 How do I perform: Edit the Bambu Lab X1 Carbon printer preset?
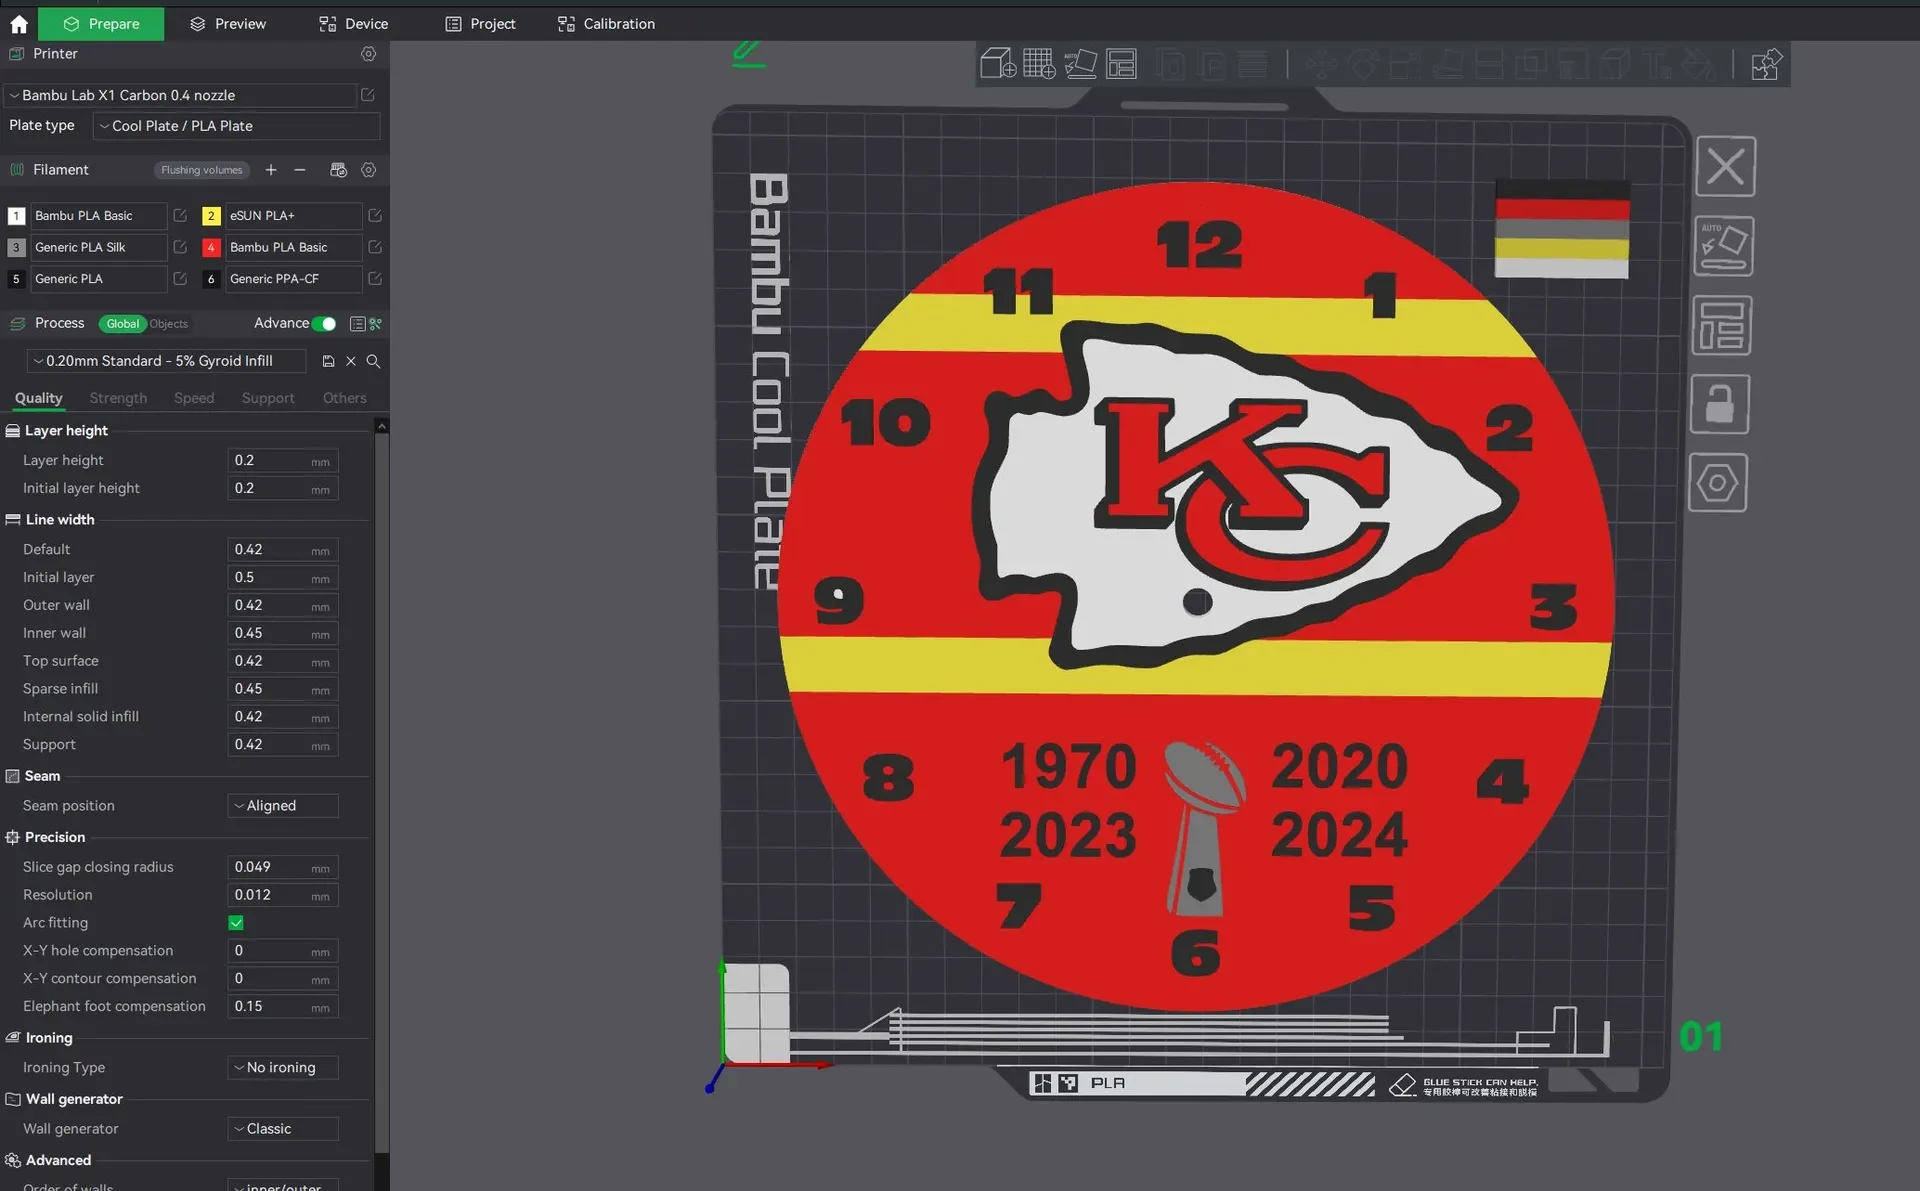(368, 95)
